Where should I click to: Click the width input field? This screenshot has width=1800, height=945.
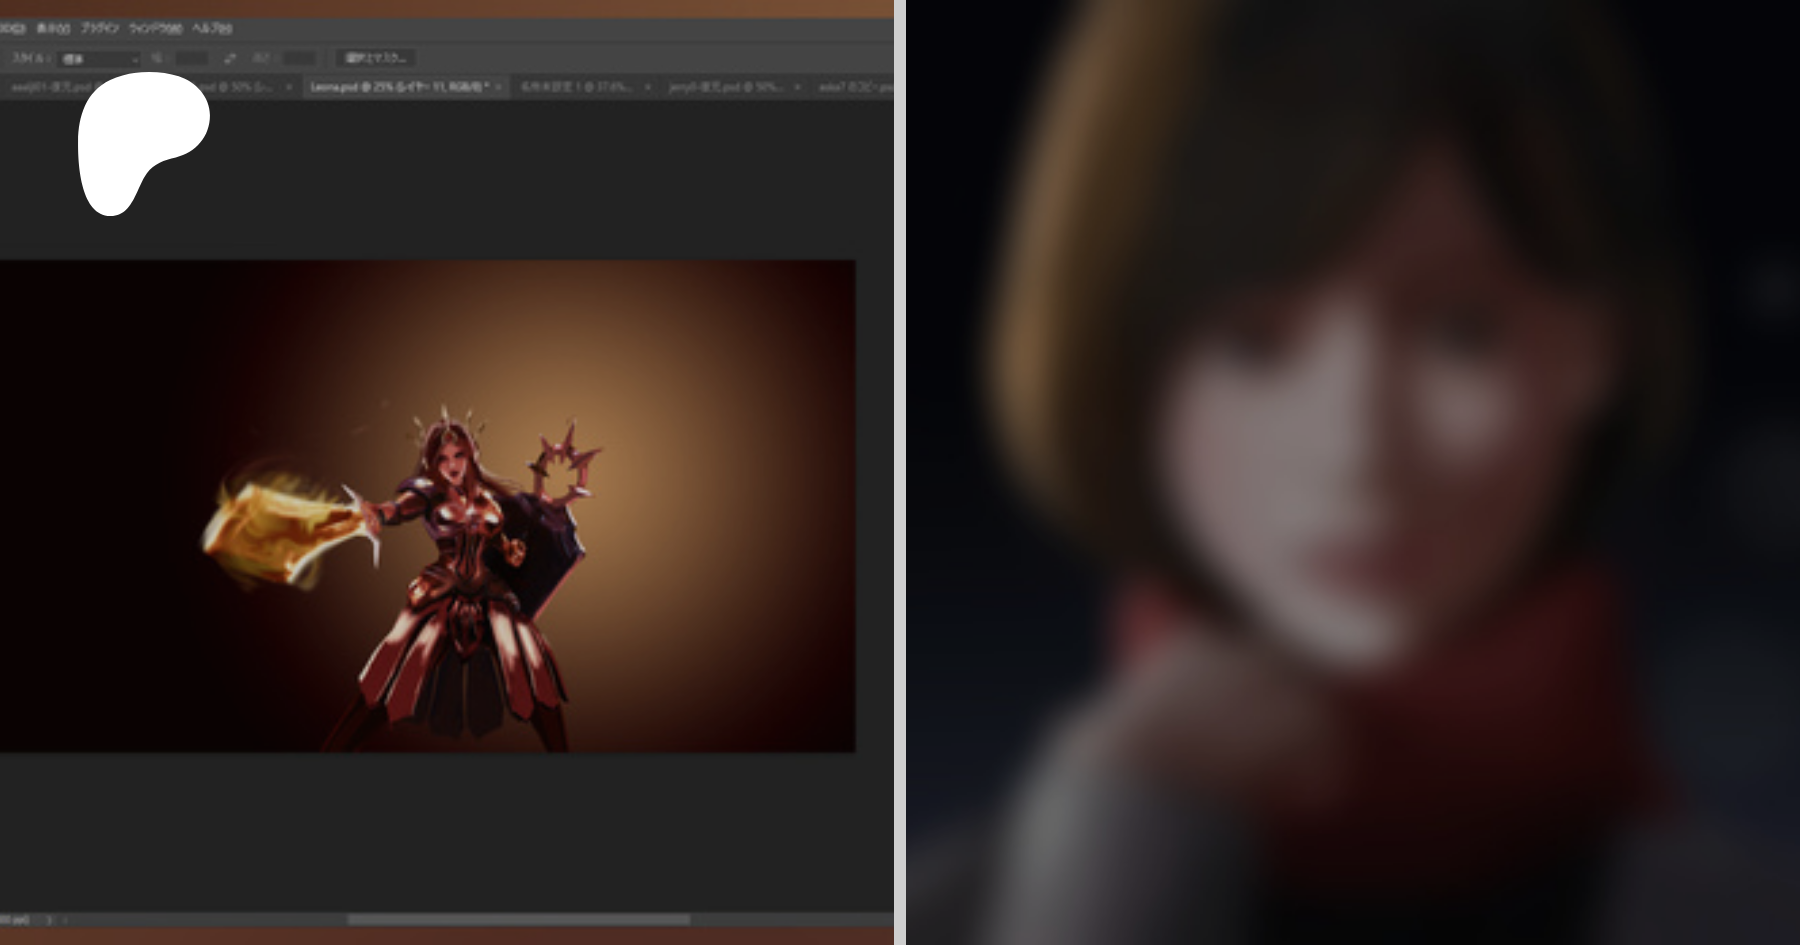pos(191,59)
